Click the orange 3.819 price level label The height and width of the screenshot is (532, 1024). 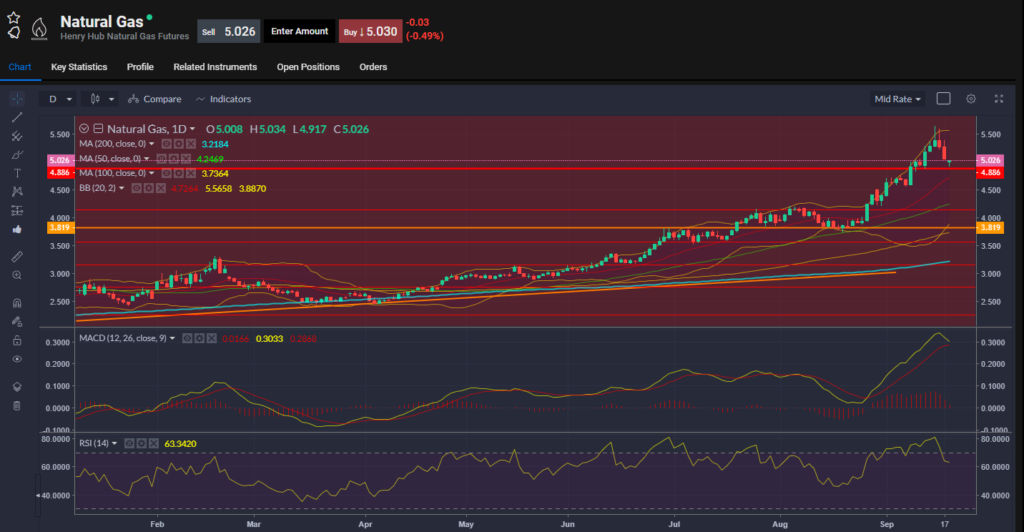click(57, 228)
